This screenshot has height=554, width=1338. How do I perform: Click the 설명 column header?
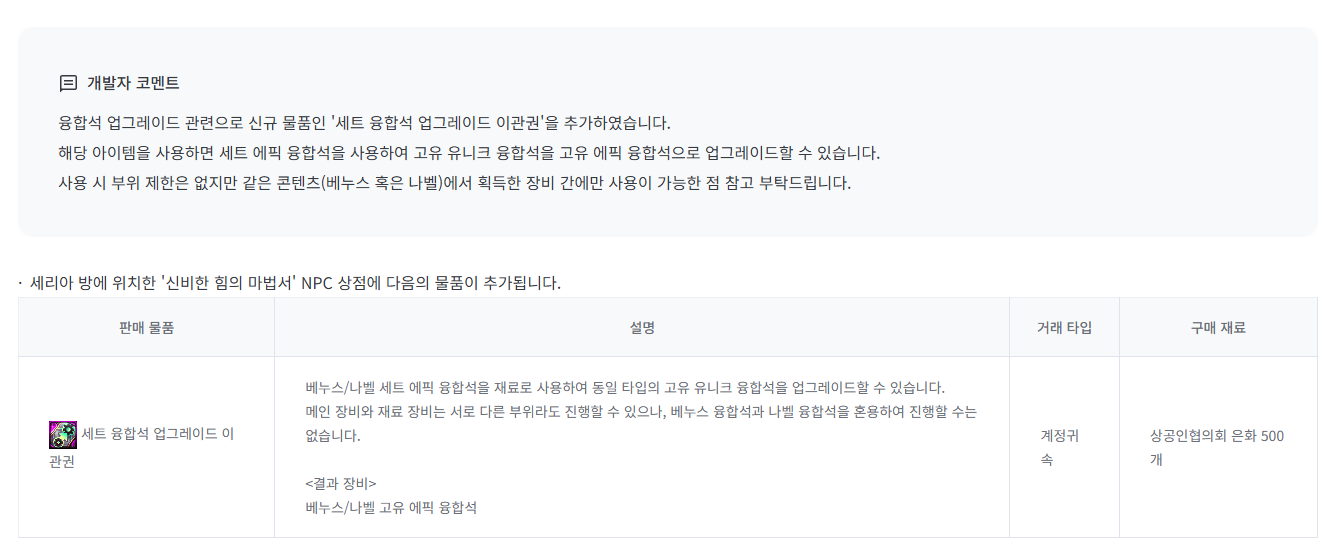coord(642,327)
